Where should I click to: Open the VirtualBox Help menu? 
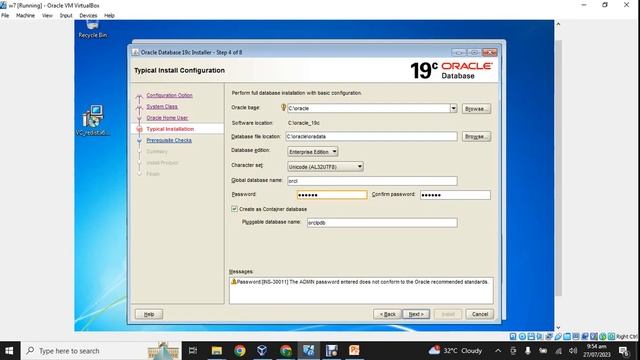coord(109,16)
